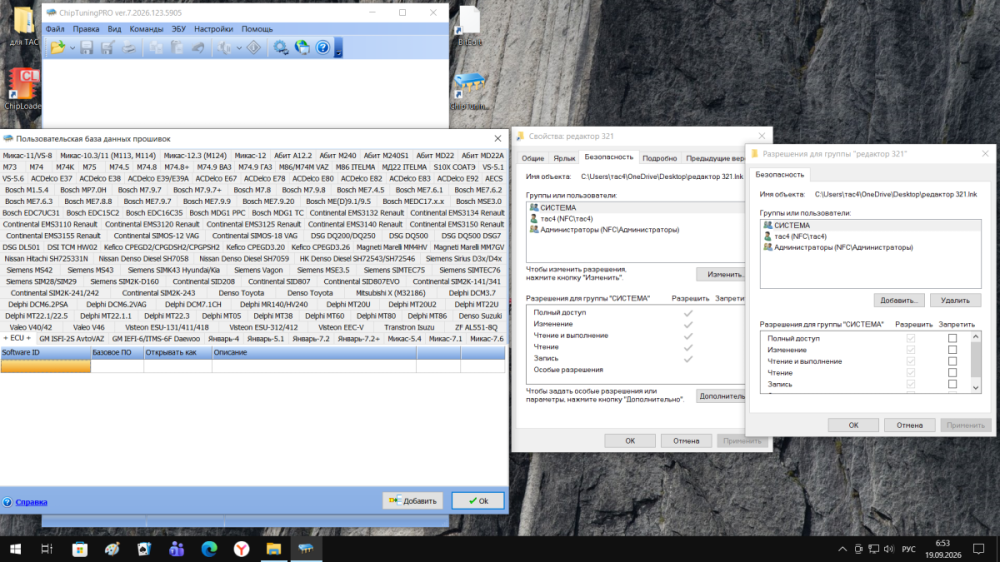Check Запретить for Полный доступ

952,339
